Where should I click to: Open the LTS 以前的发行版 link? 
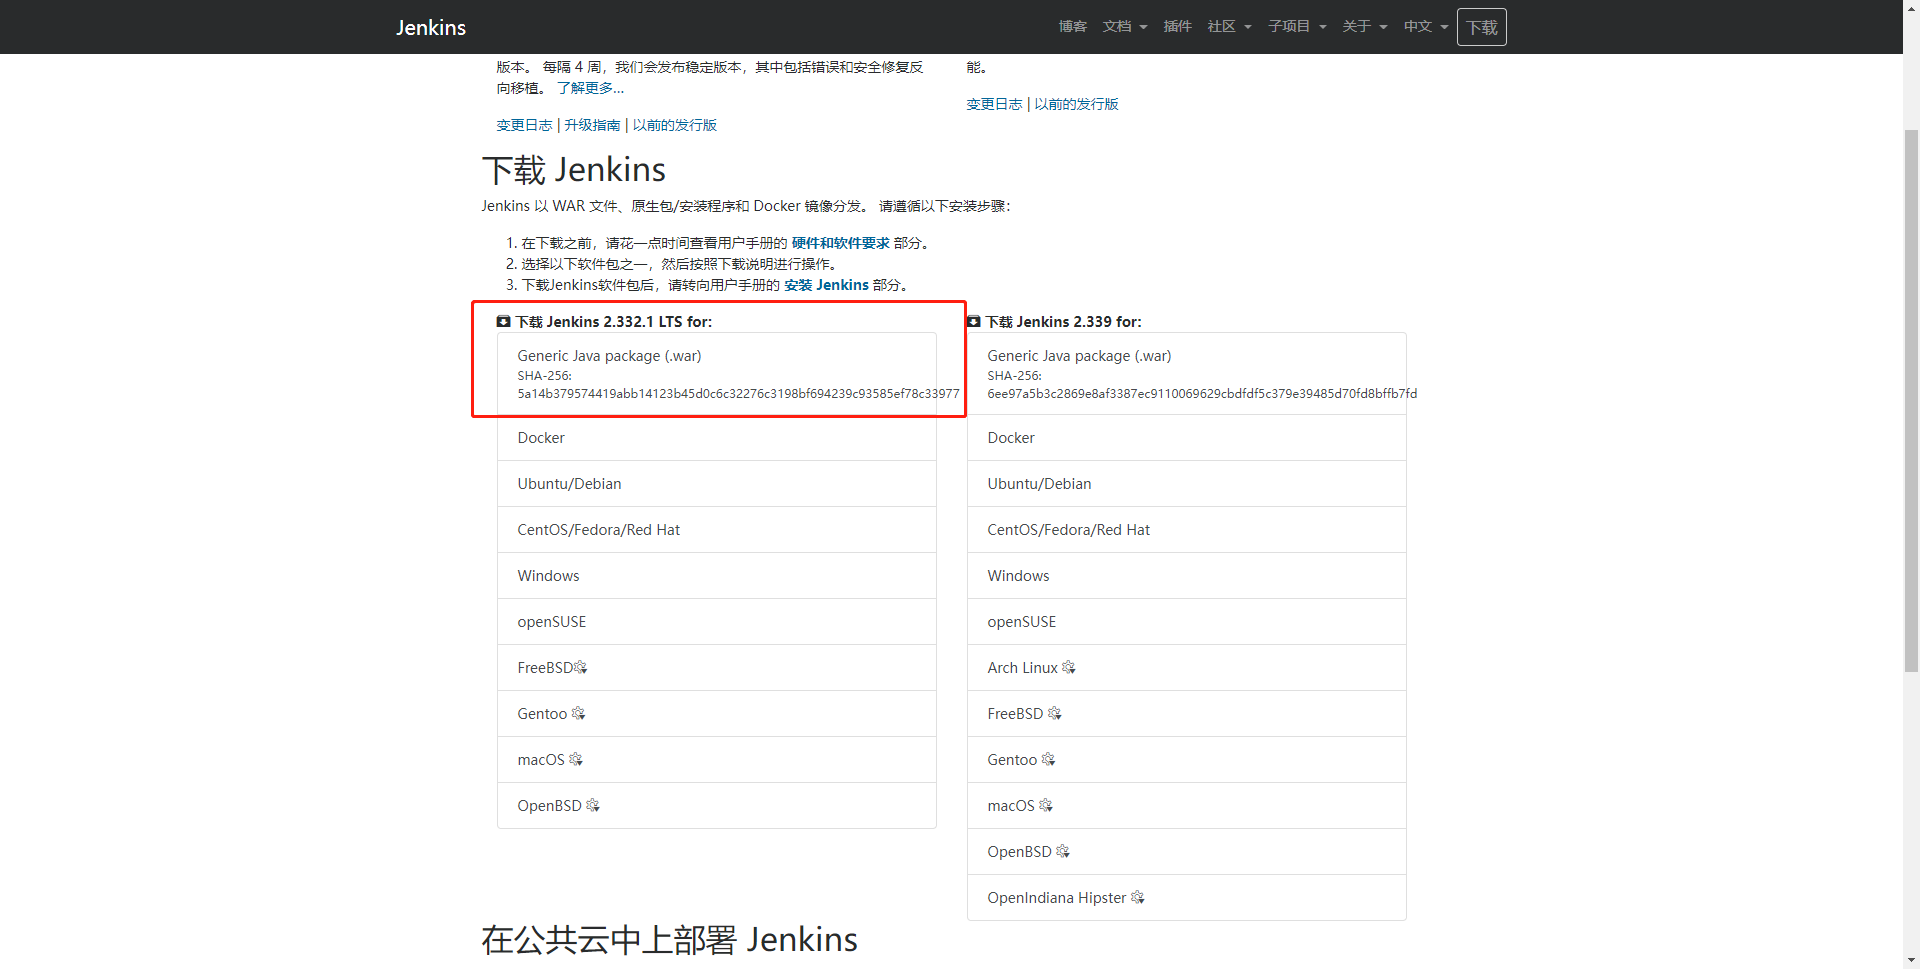[x=674, y=125]
